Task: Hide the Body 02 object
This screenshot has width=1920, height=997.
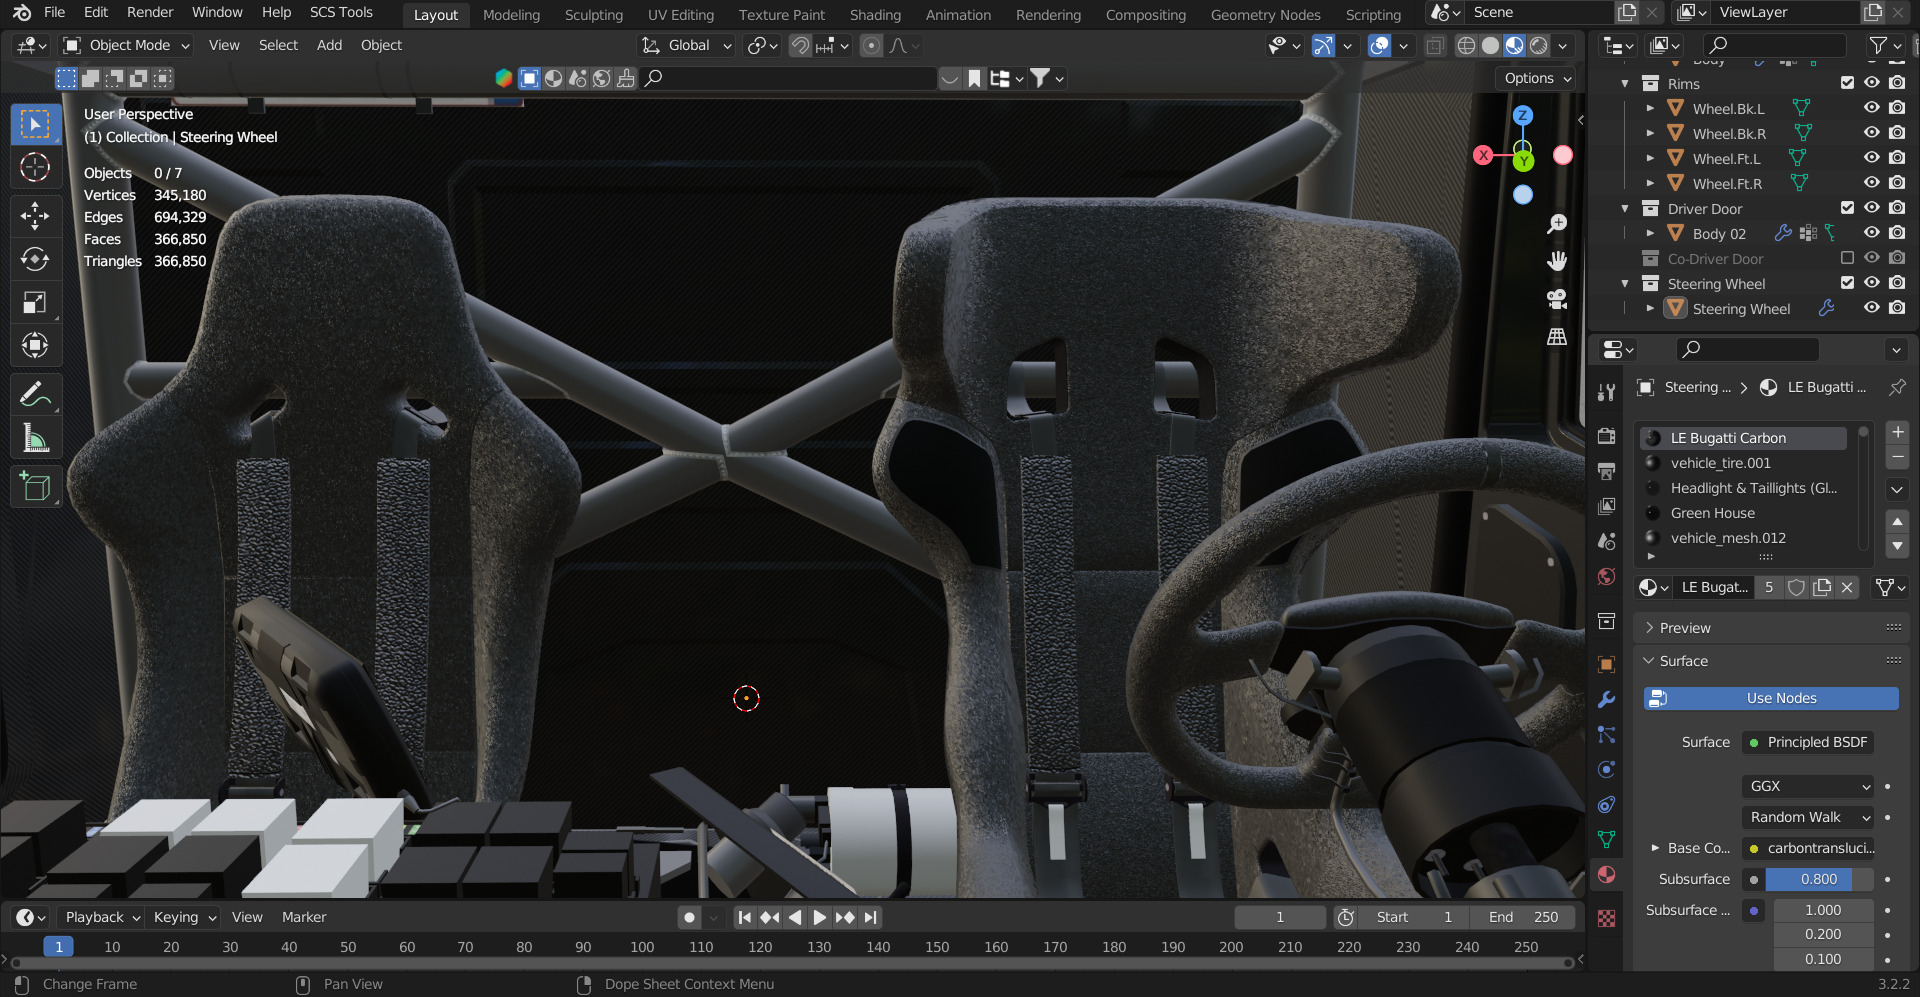Action: click(1872, 233)
